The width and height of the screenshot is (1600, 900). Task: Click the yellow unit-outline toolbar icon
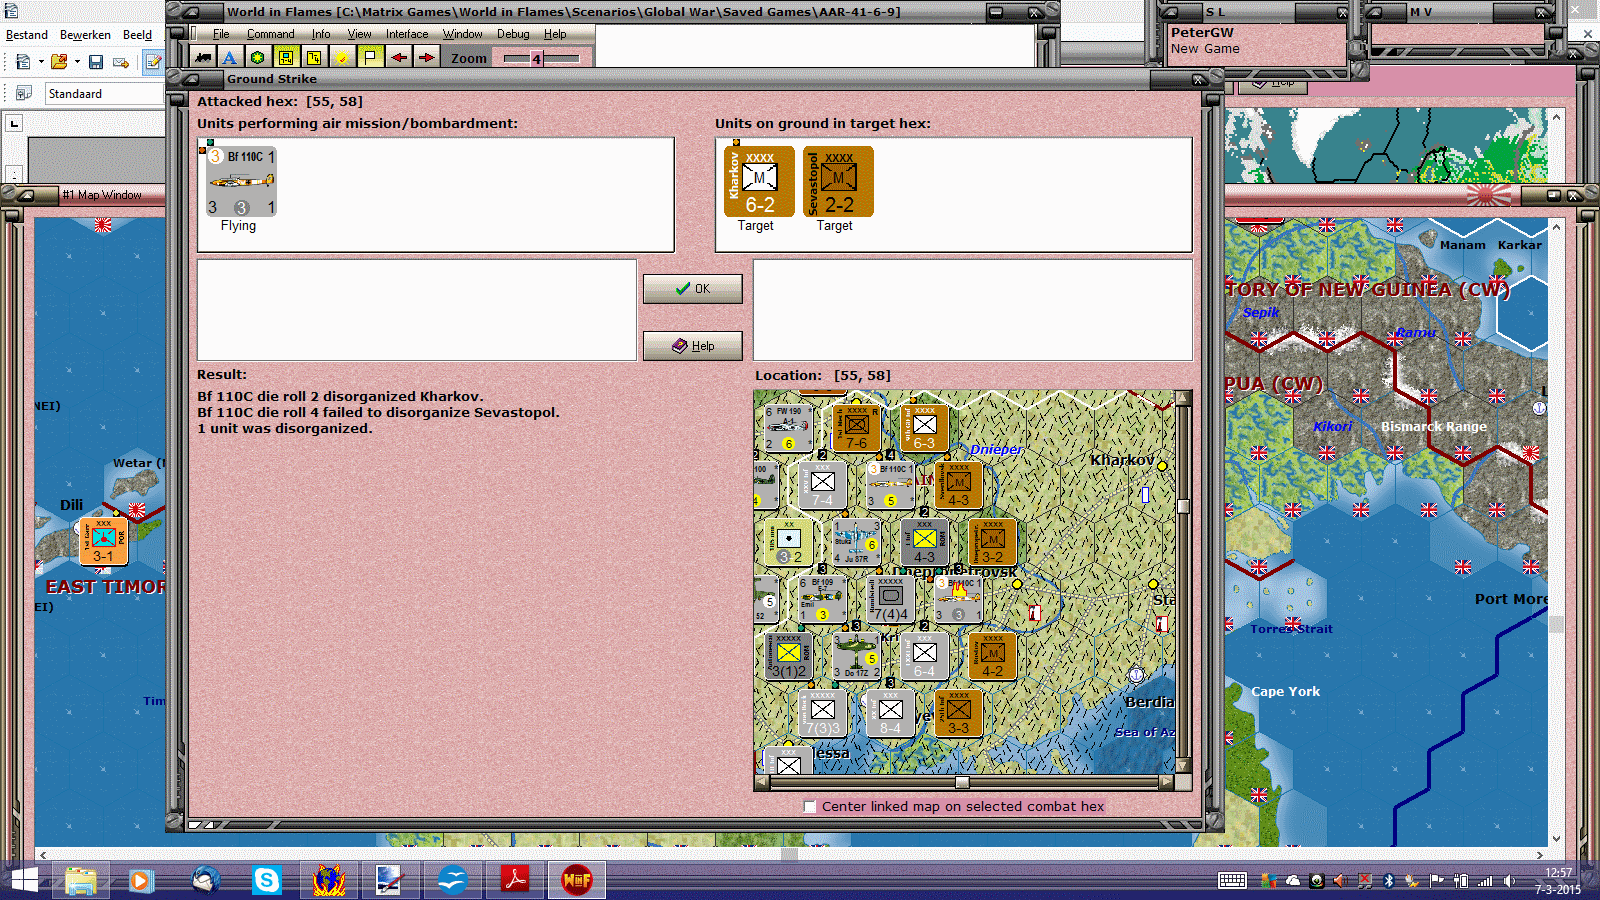314,57
